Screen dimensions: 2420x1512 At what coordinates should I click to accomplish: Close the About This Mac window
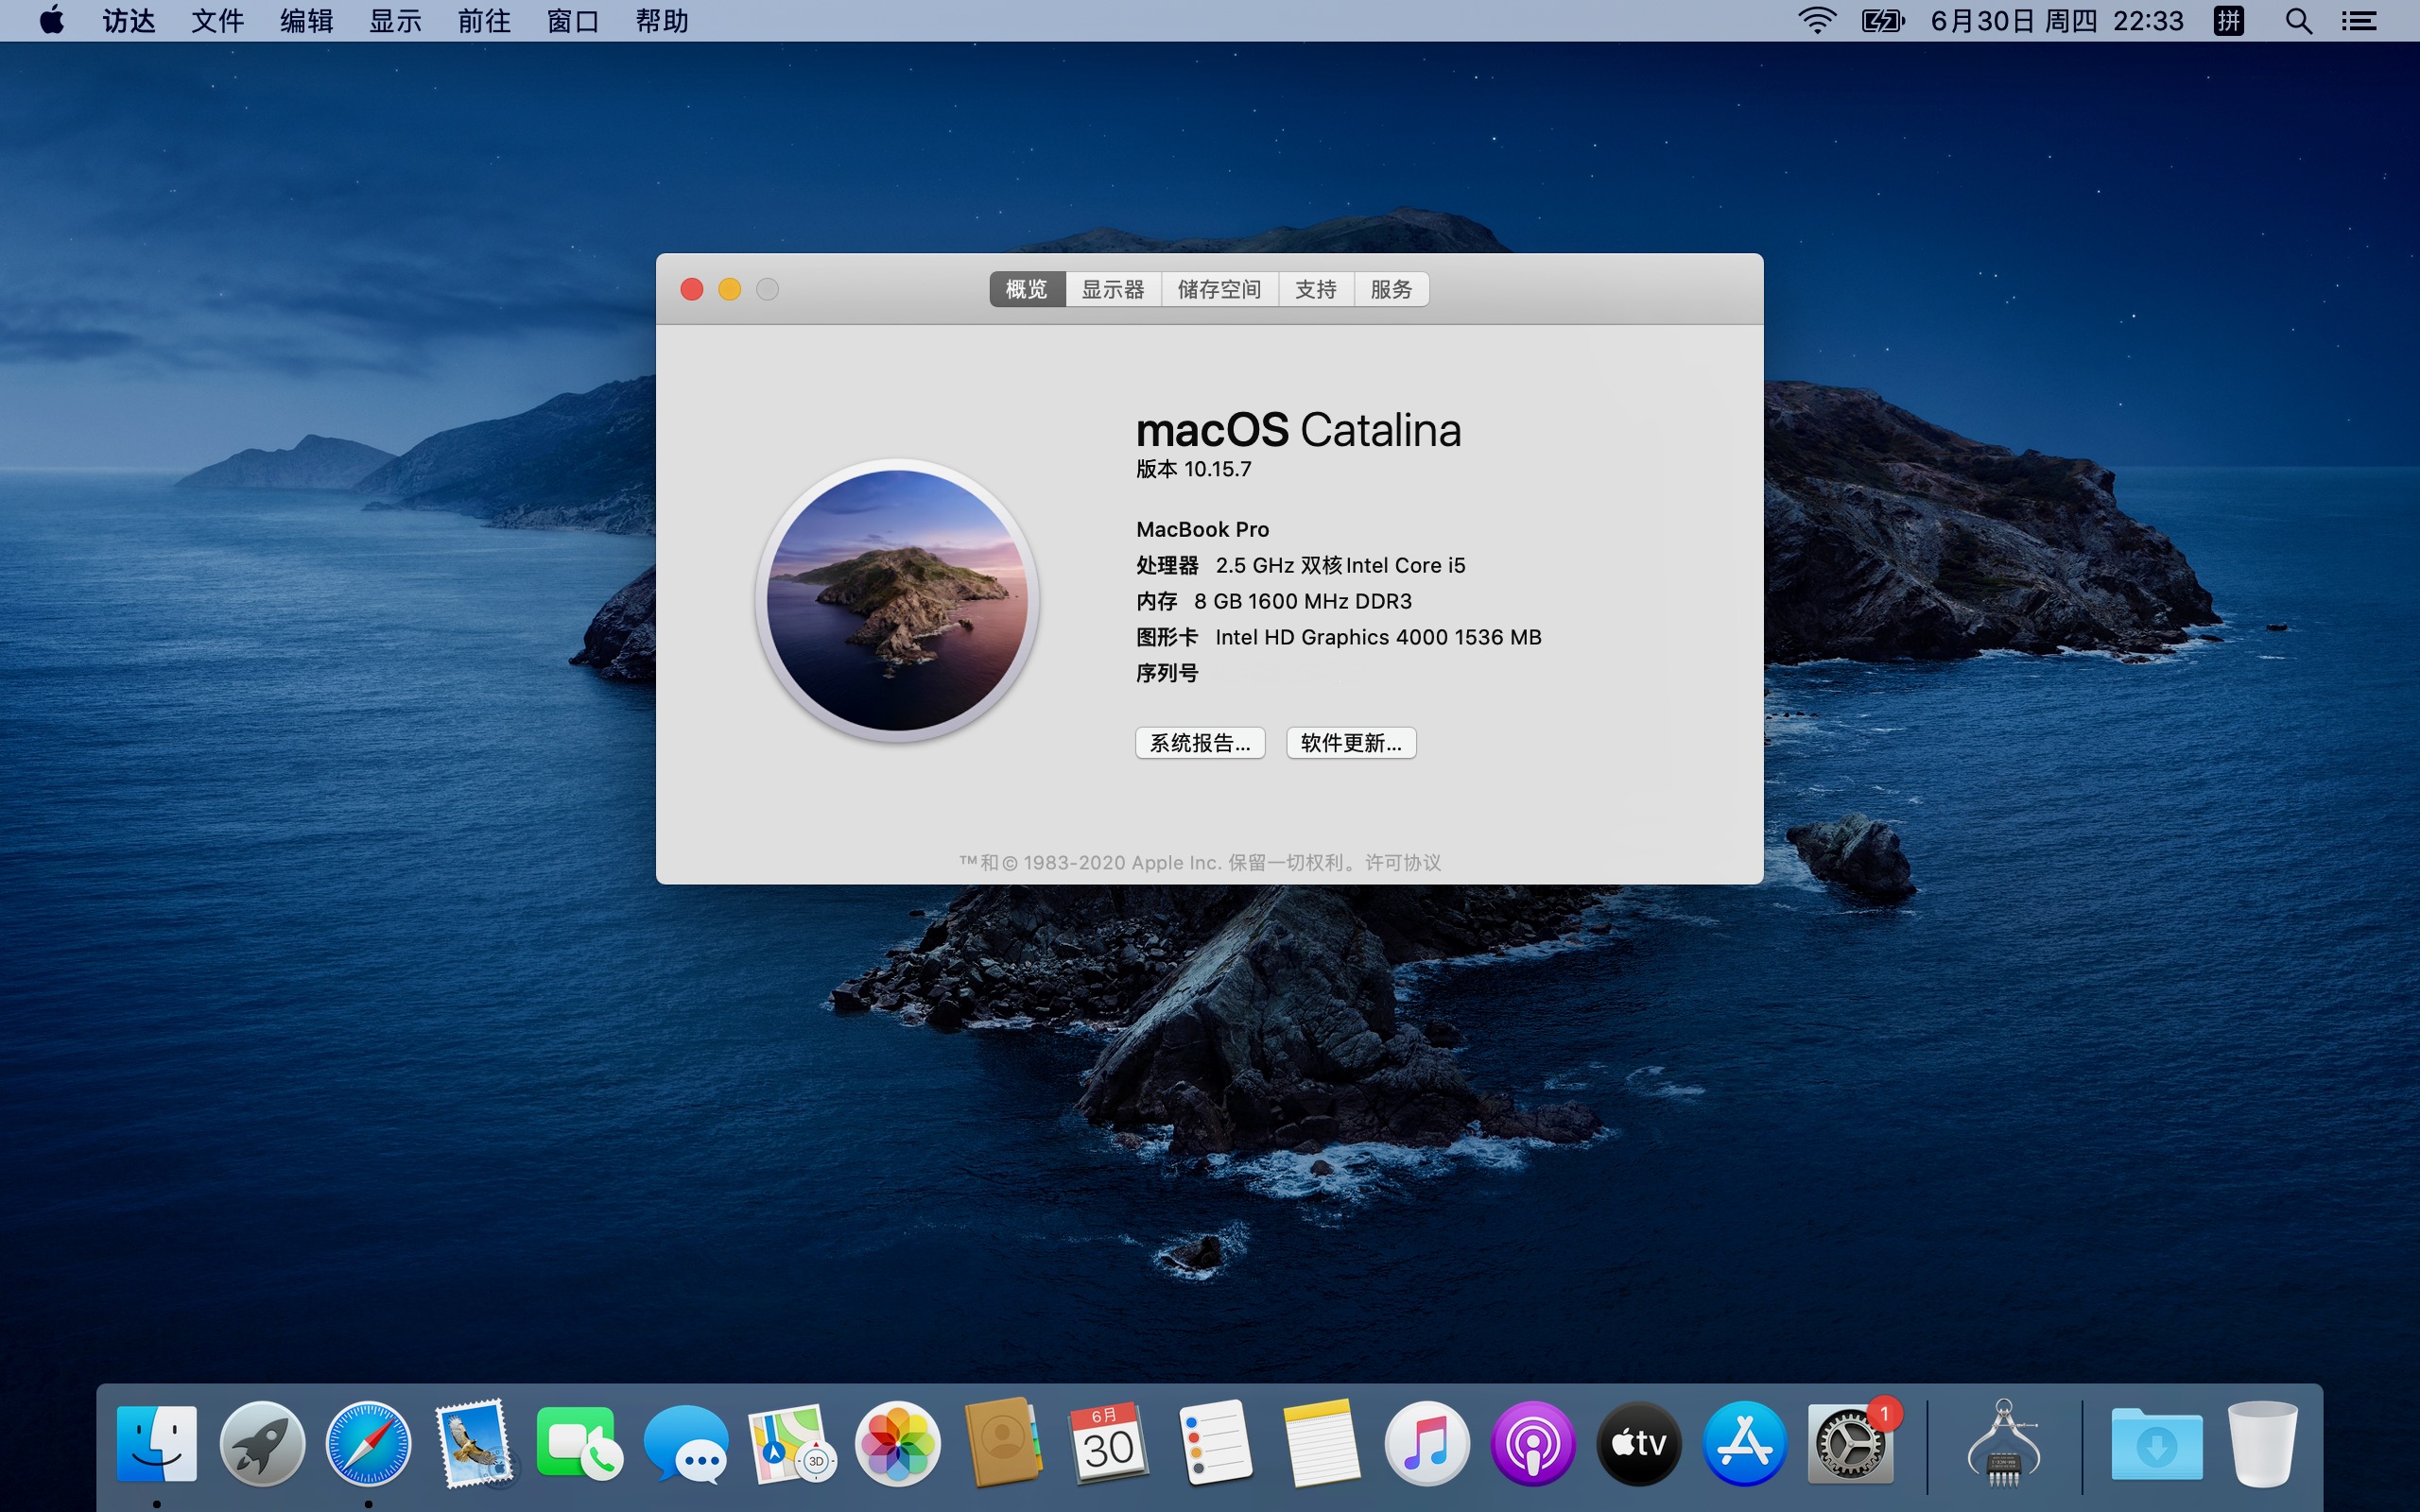pos(691,289)
